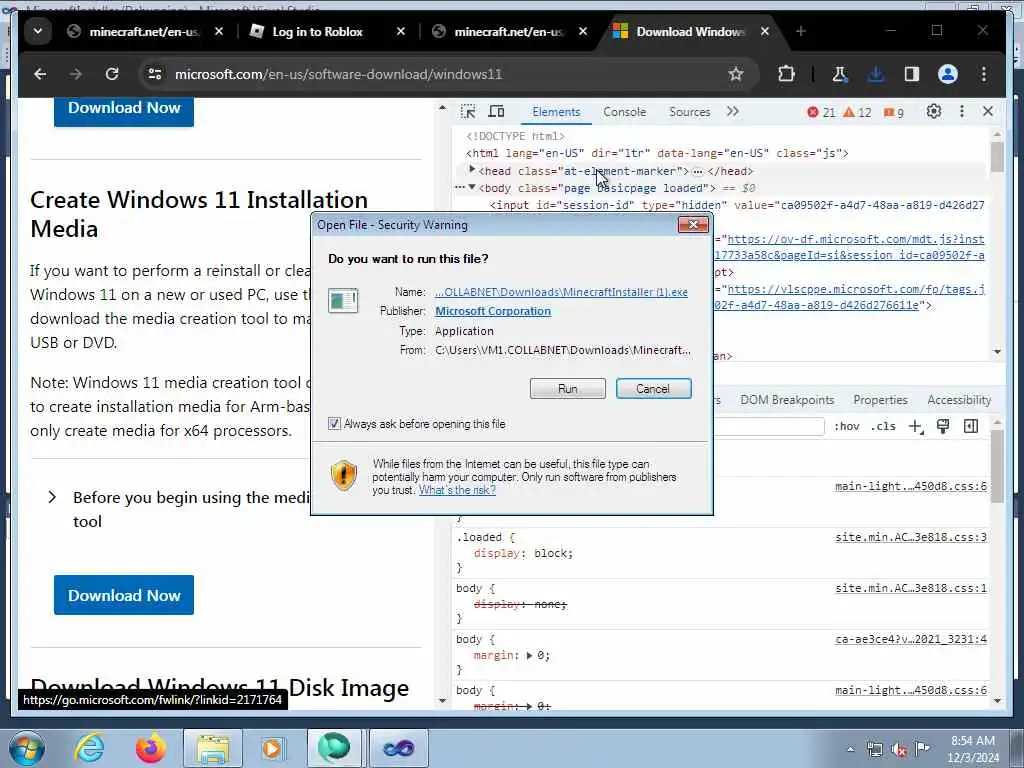Cancel the Open File security warning
Screen dimensions: 1024x768
653,389
